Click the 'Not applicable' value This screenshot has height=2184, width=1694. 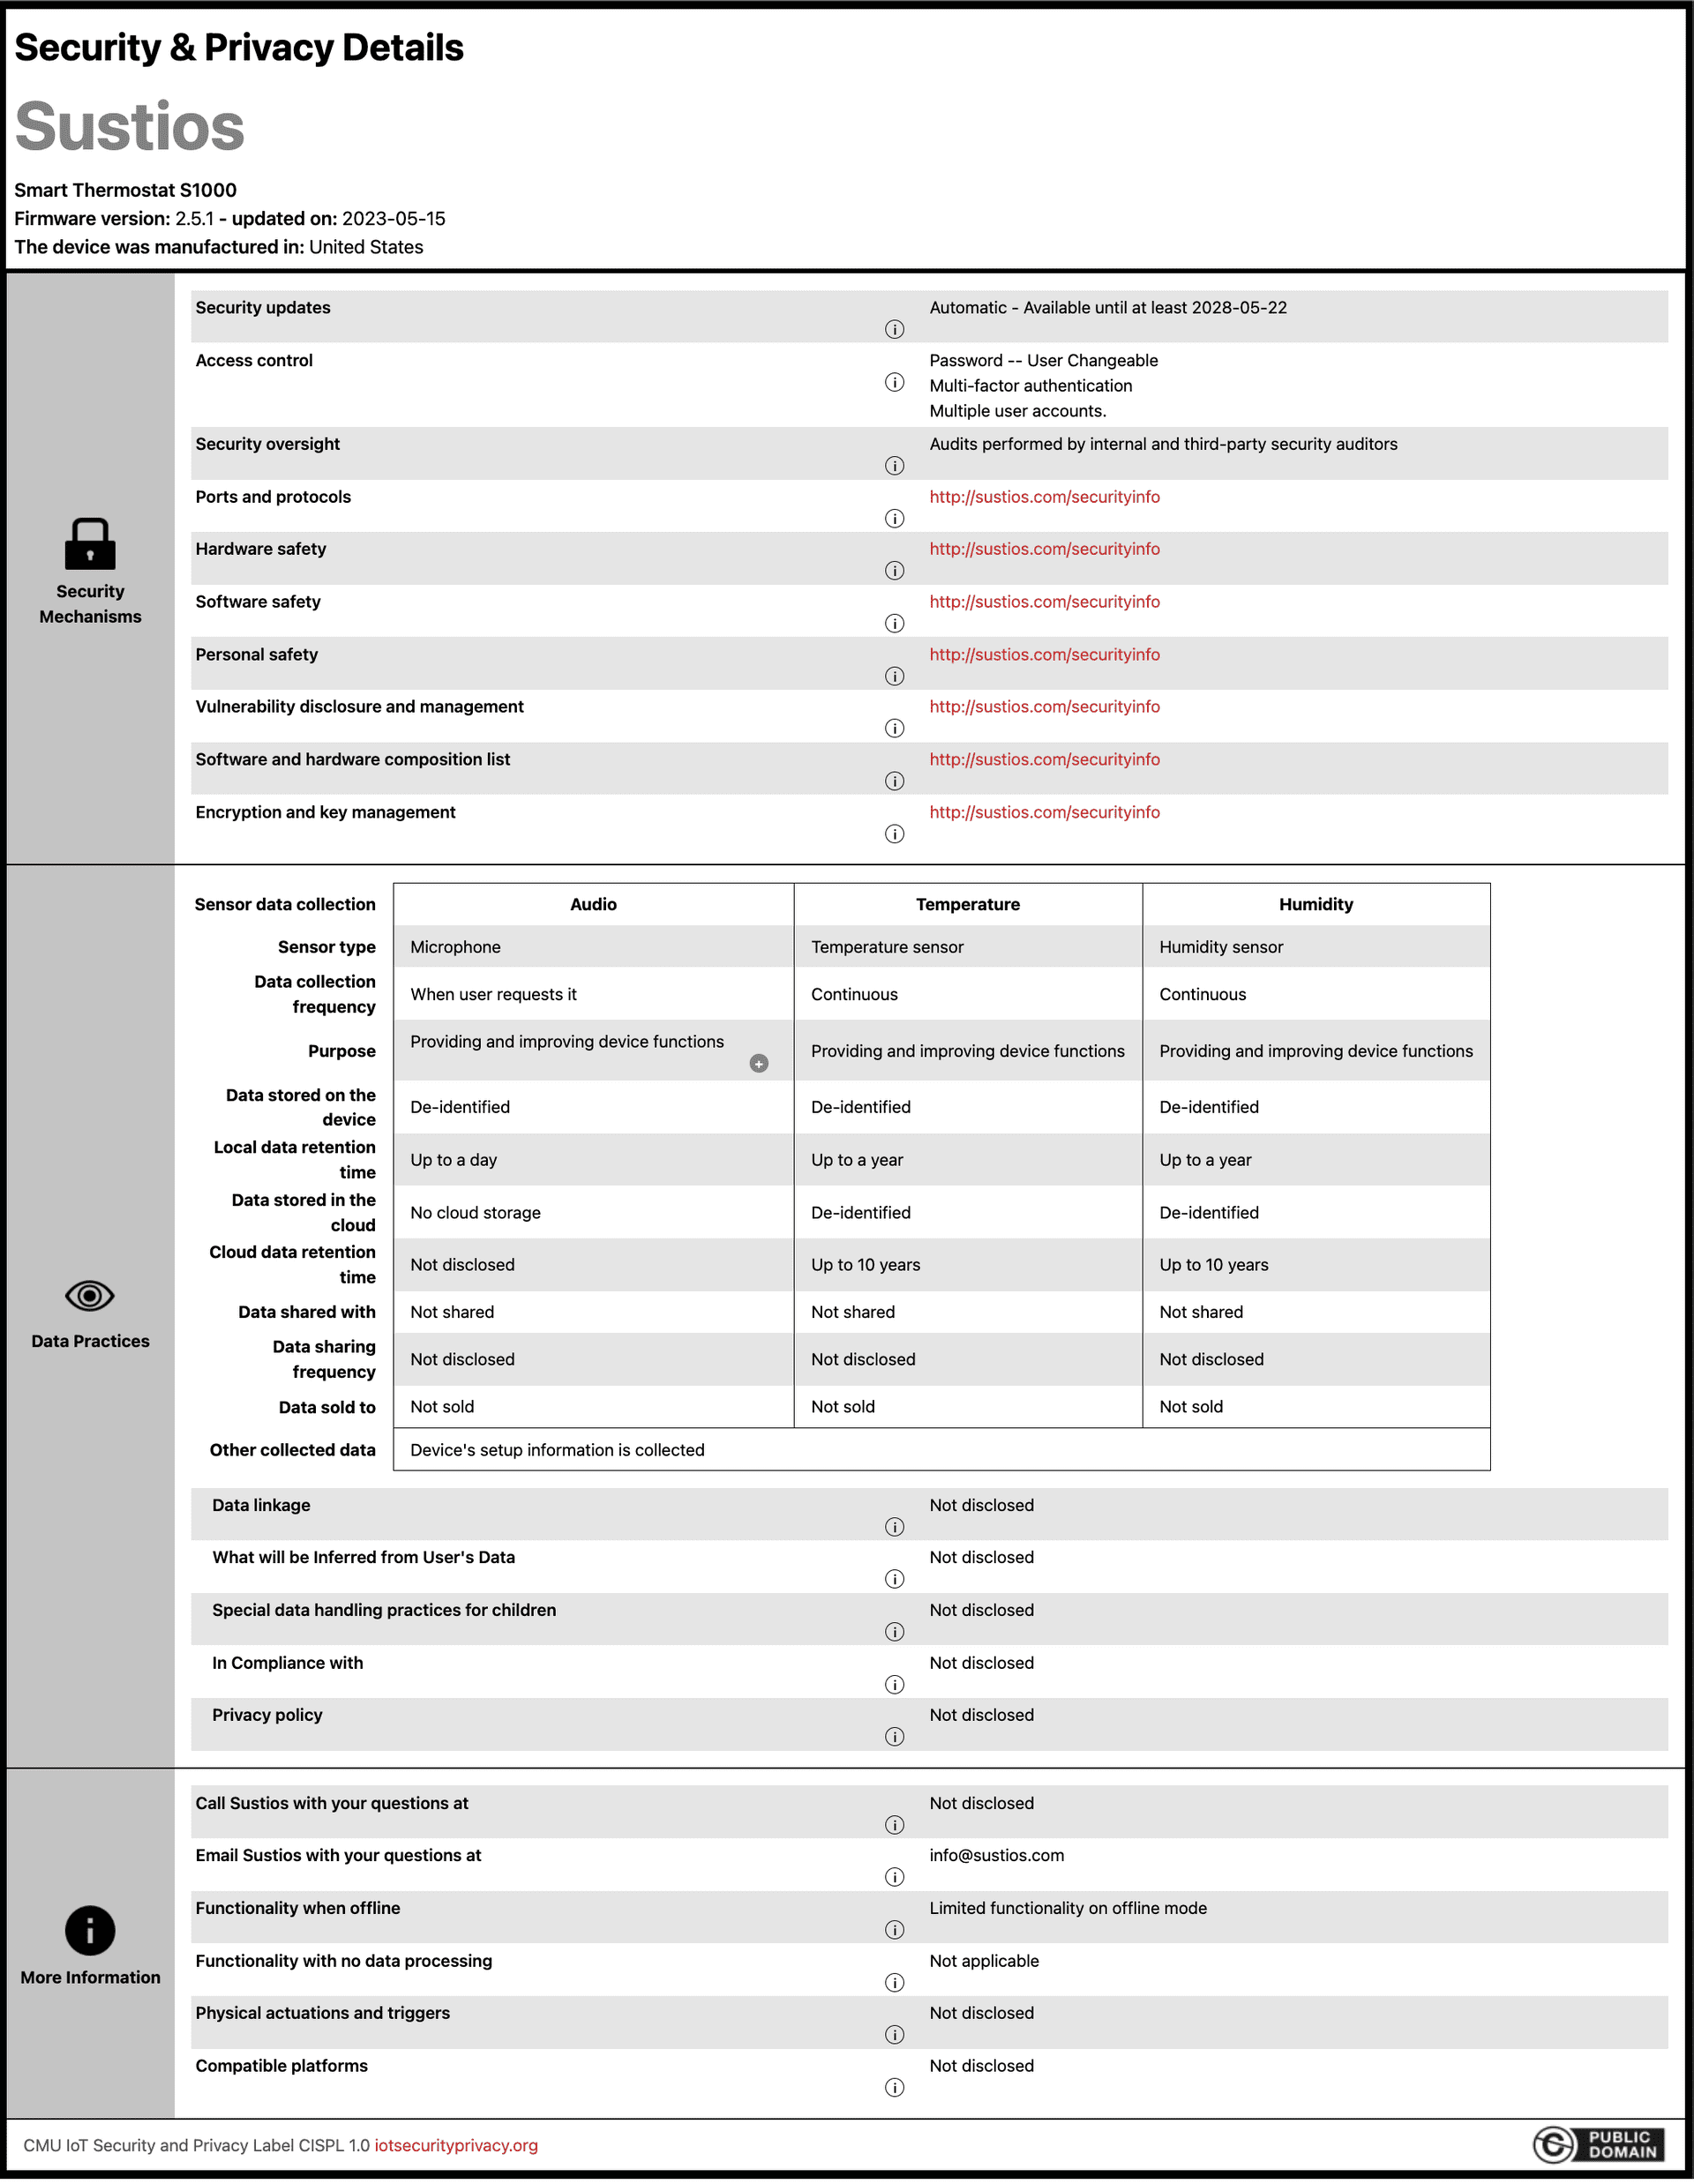pos(984,1962)
